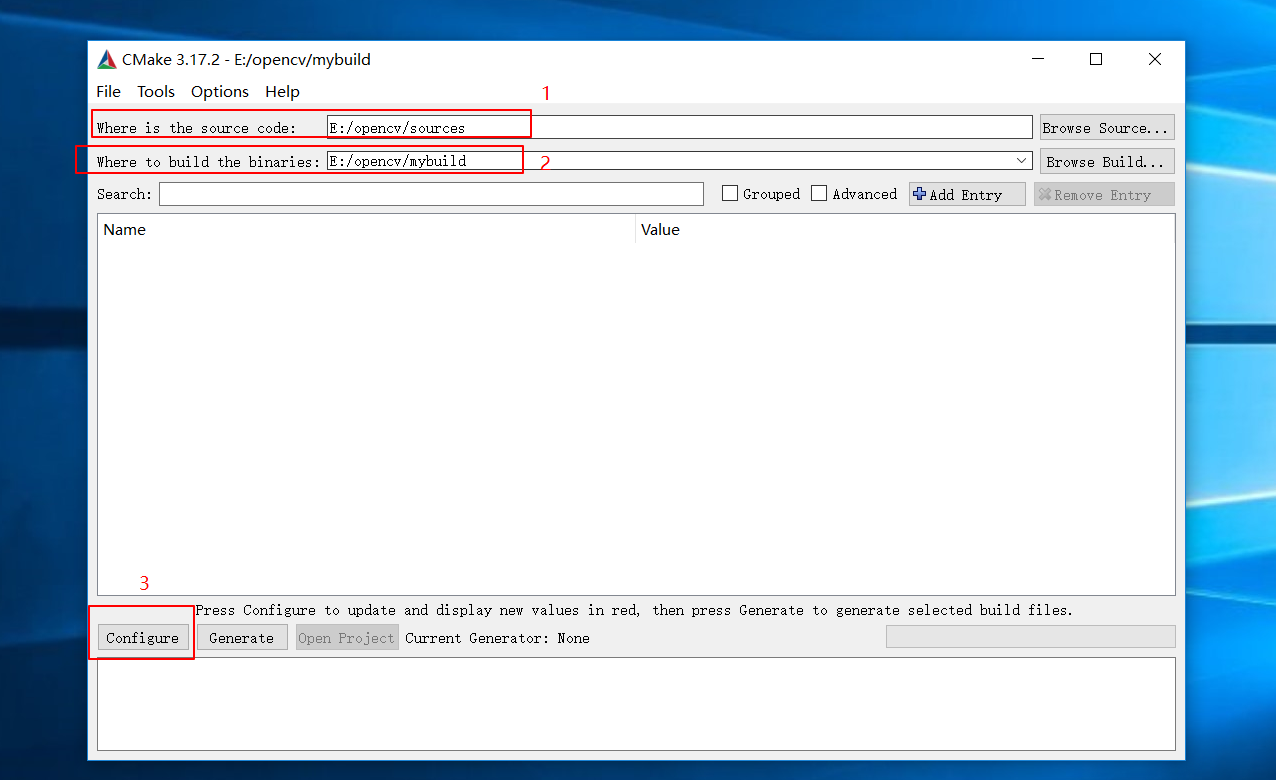Minimize the CMake window
Viewport: 1276px width, 780px height.
1037,59
